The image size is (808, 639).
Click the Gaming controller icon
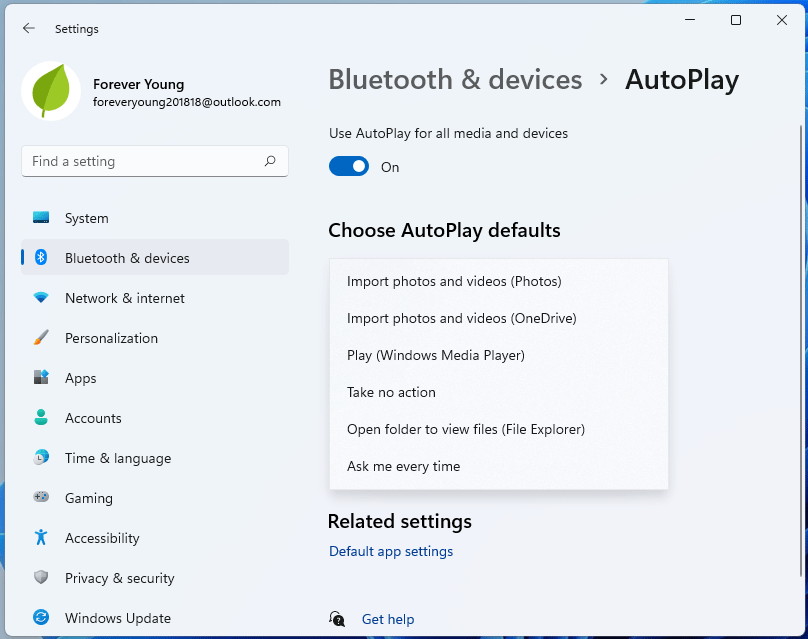(x=41, y=498)
